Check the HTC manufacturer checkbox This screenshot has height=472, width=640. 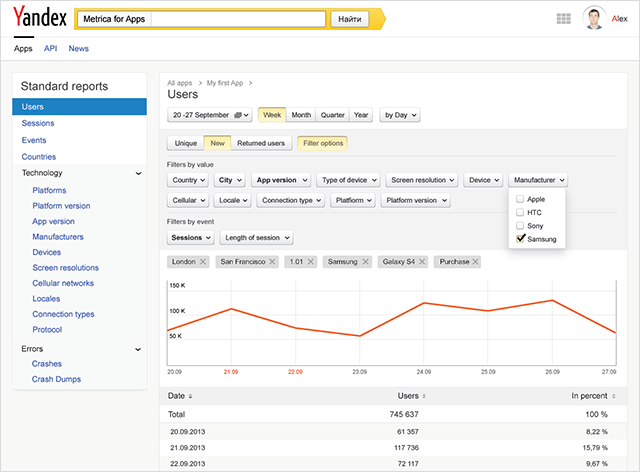(x=519, y=212)
